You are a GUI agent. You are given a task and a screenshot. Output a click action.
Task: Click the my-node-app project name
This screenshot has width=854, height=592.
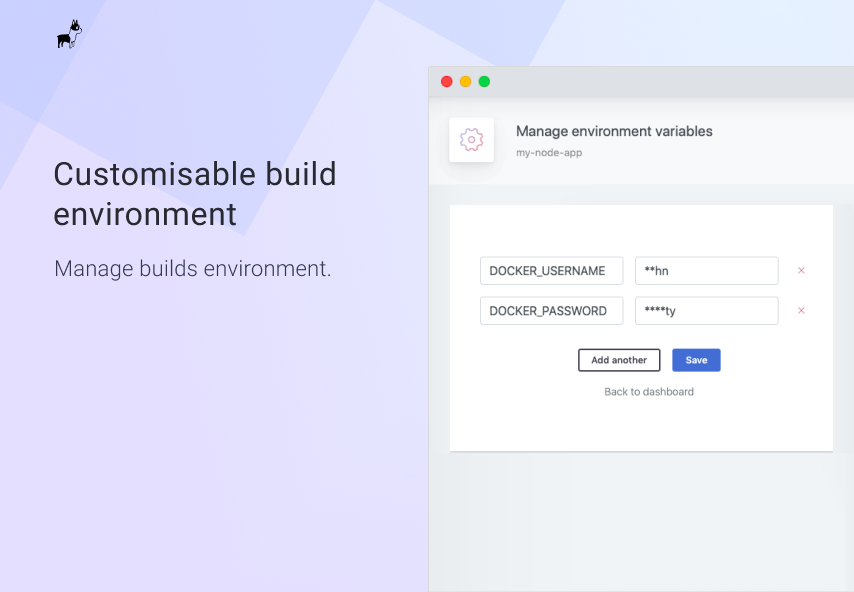click(549, 152)
